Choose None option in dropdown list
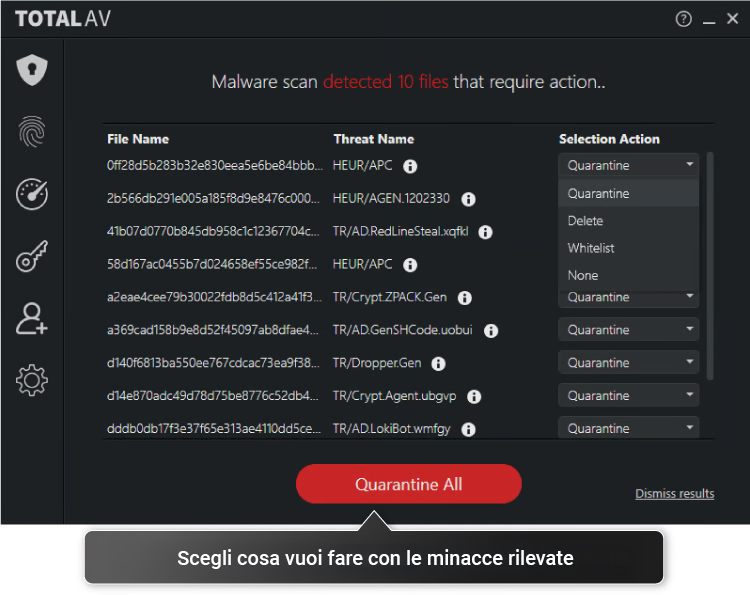 pyautogui.click(x=628, y=275)
